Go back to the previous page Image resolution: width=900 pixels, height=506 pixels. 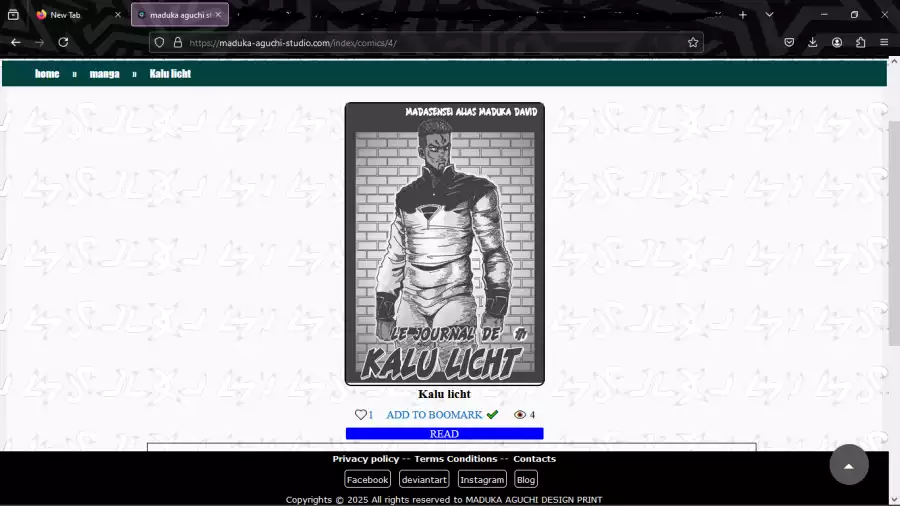[x=15, y=42]
